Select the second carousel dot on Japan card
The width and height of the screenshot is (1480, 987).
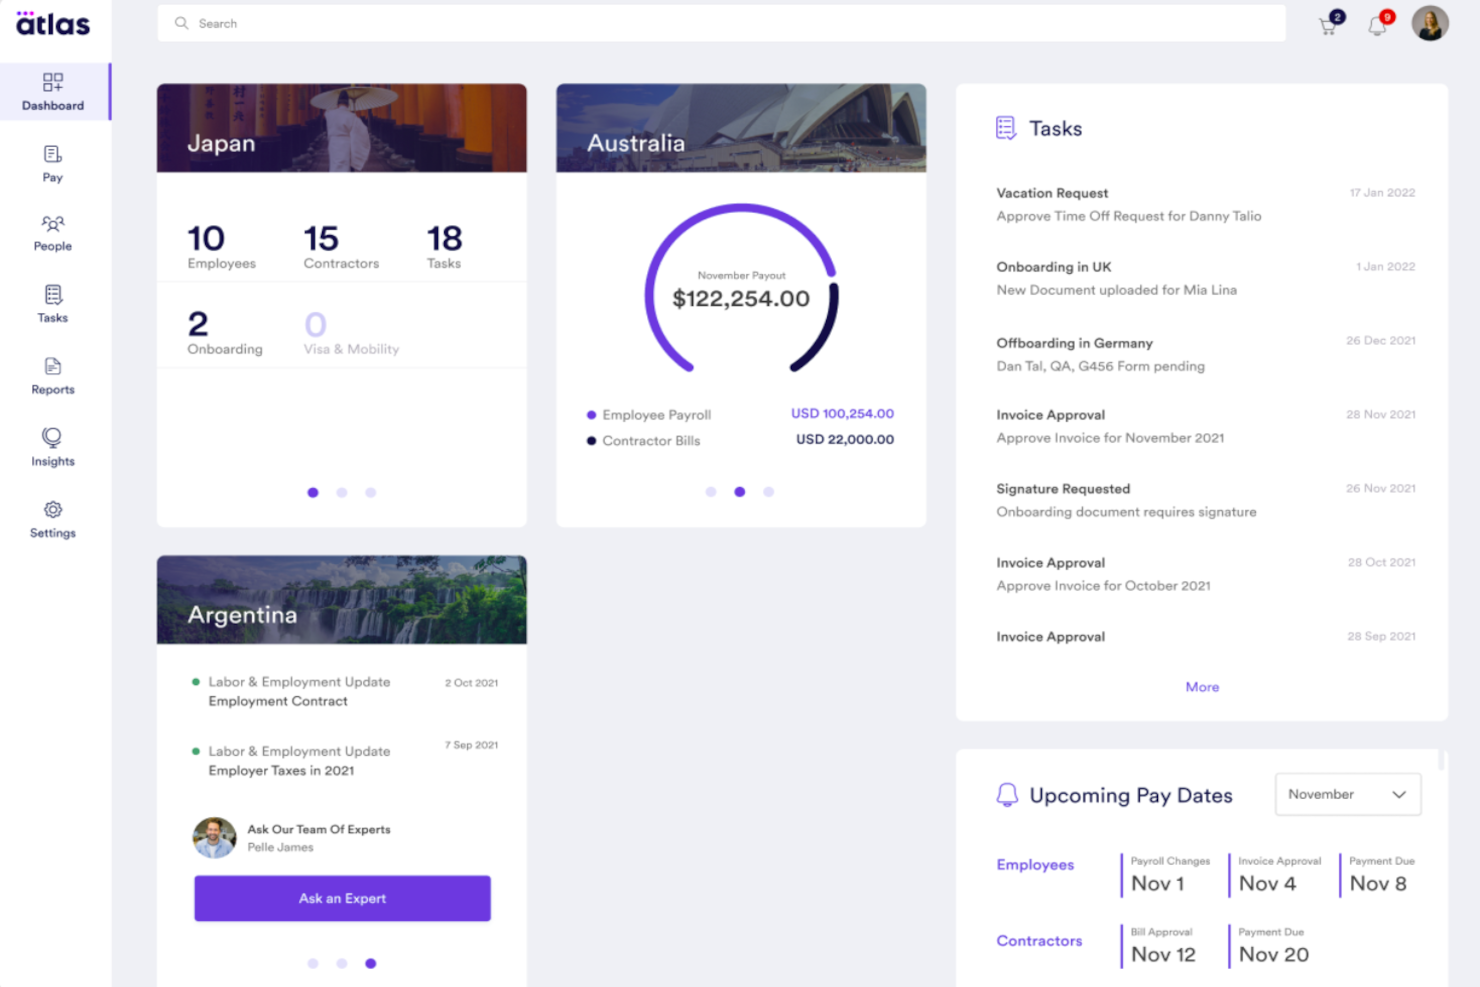(342, 492)
